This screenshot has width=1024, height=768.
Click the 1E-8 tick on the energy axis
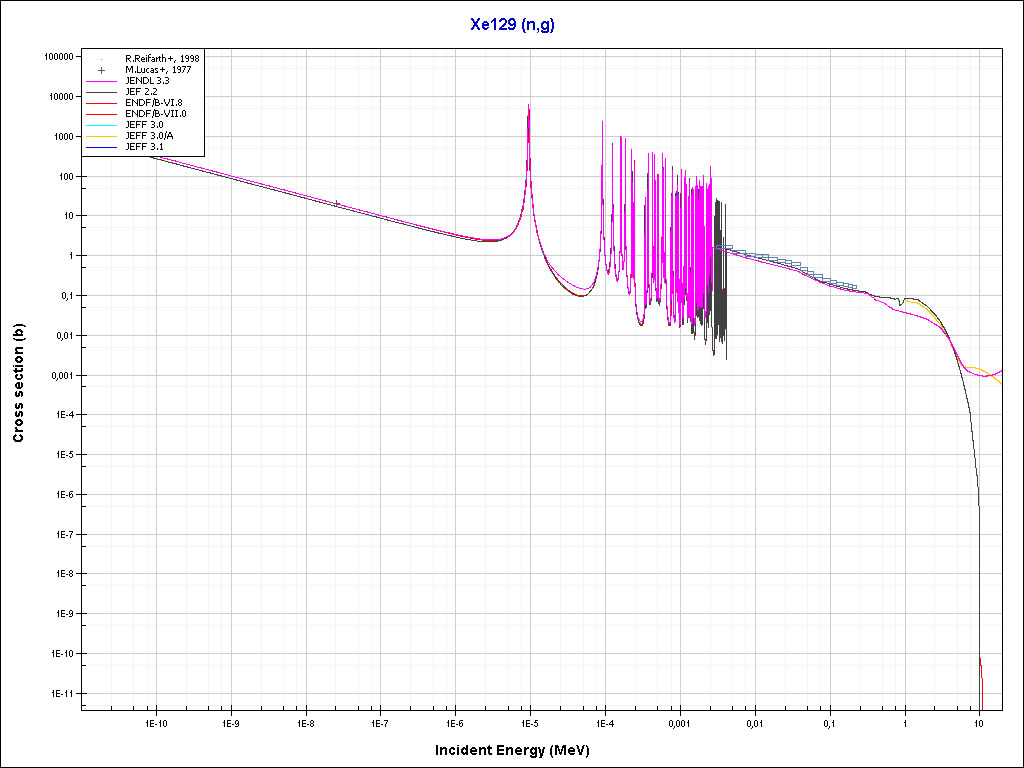click(305, 722)
